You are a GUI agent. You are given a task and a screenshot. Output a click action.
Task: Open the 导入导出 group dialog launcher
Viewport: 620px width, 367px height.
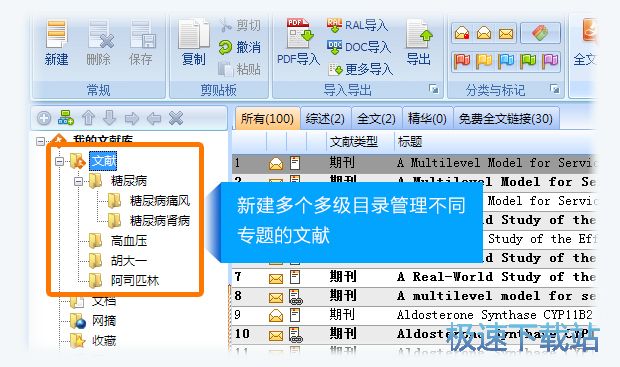[434, 89]
